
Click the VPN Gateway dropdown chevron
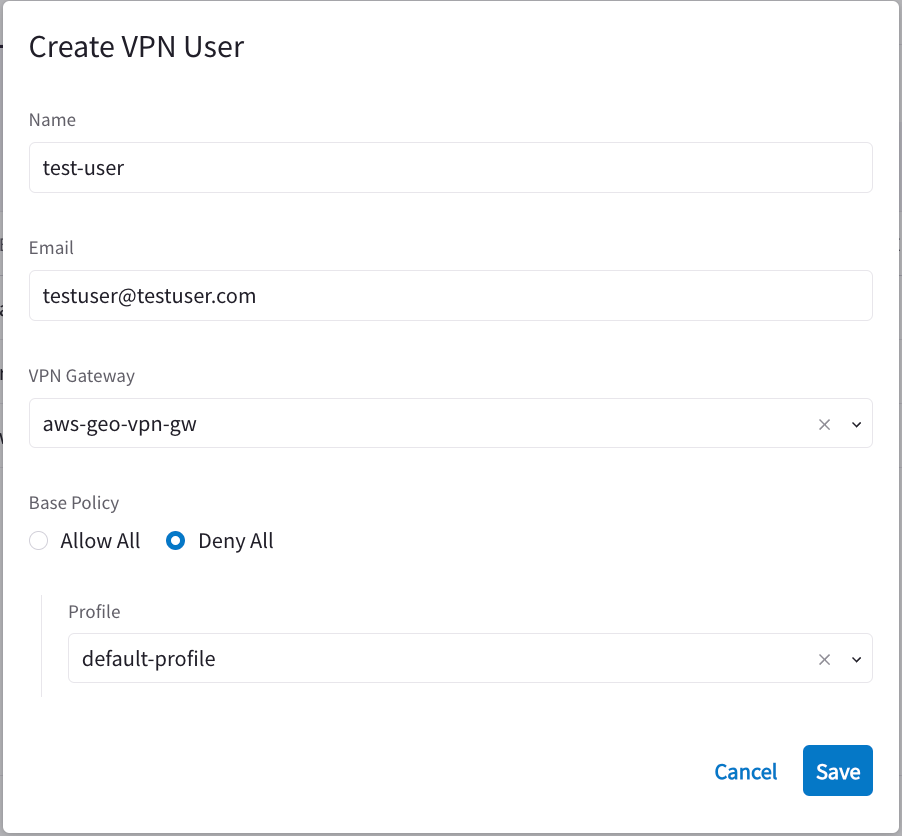pyautogui.click(x=856, y=423)
